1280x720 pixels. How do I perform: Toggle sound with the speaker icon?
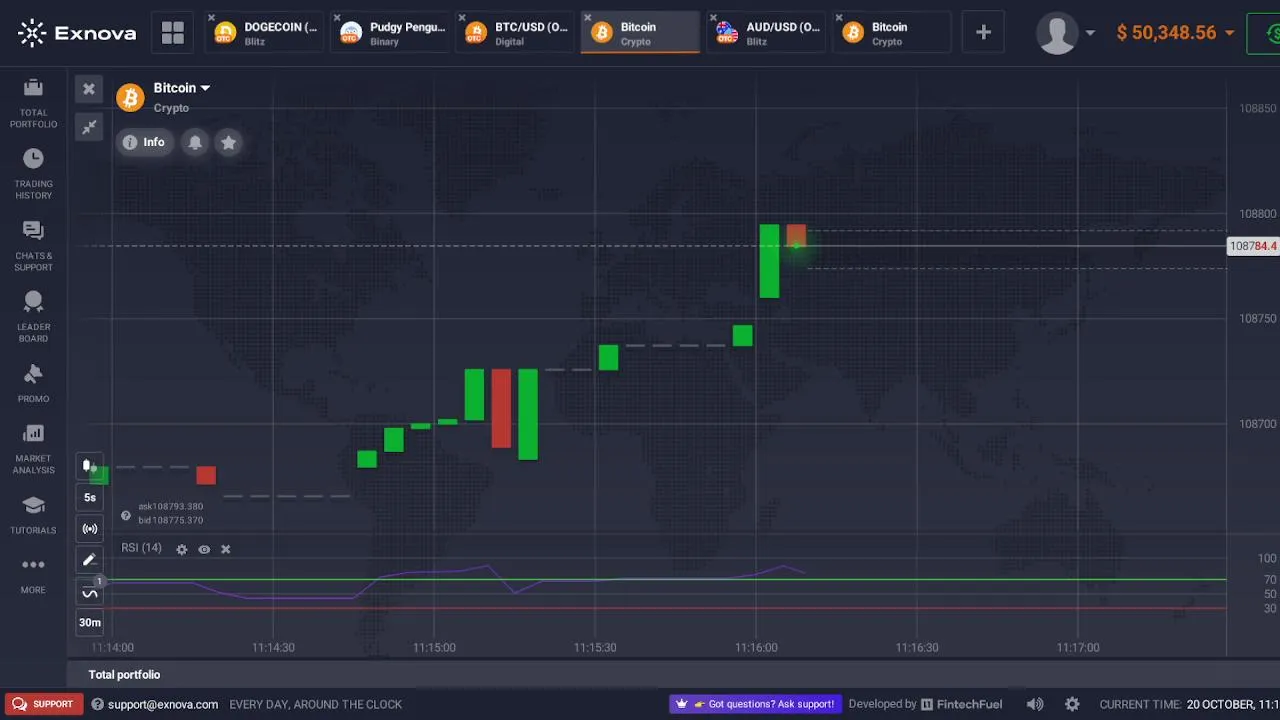1035,704
